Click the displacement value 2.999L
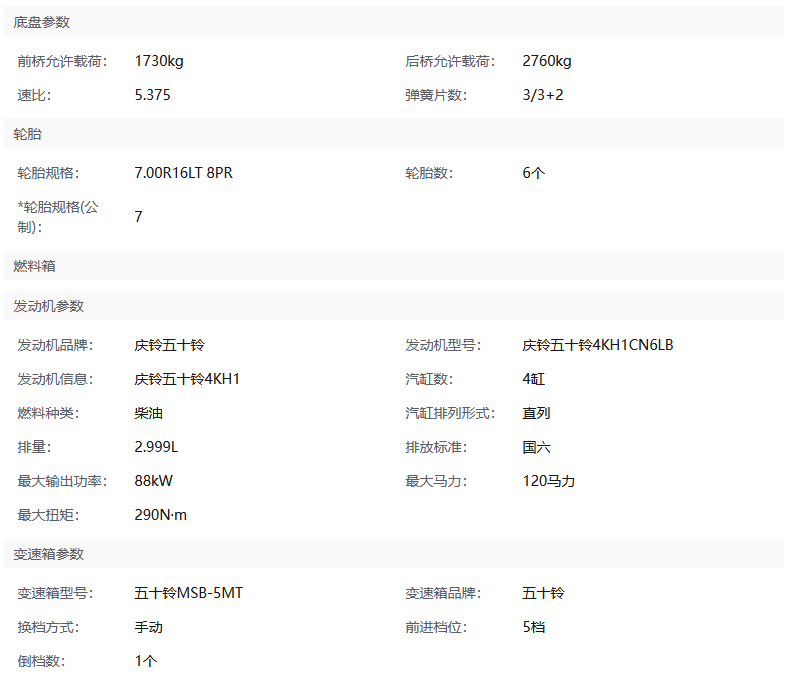The height and width of the screenshot is (676, 789). coord(157,447)
